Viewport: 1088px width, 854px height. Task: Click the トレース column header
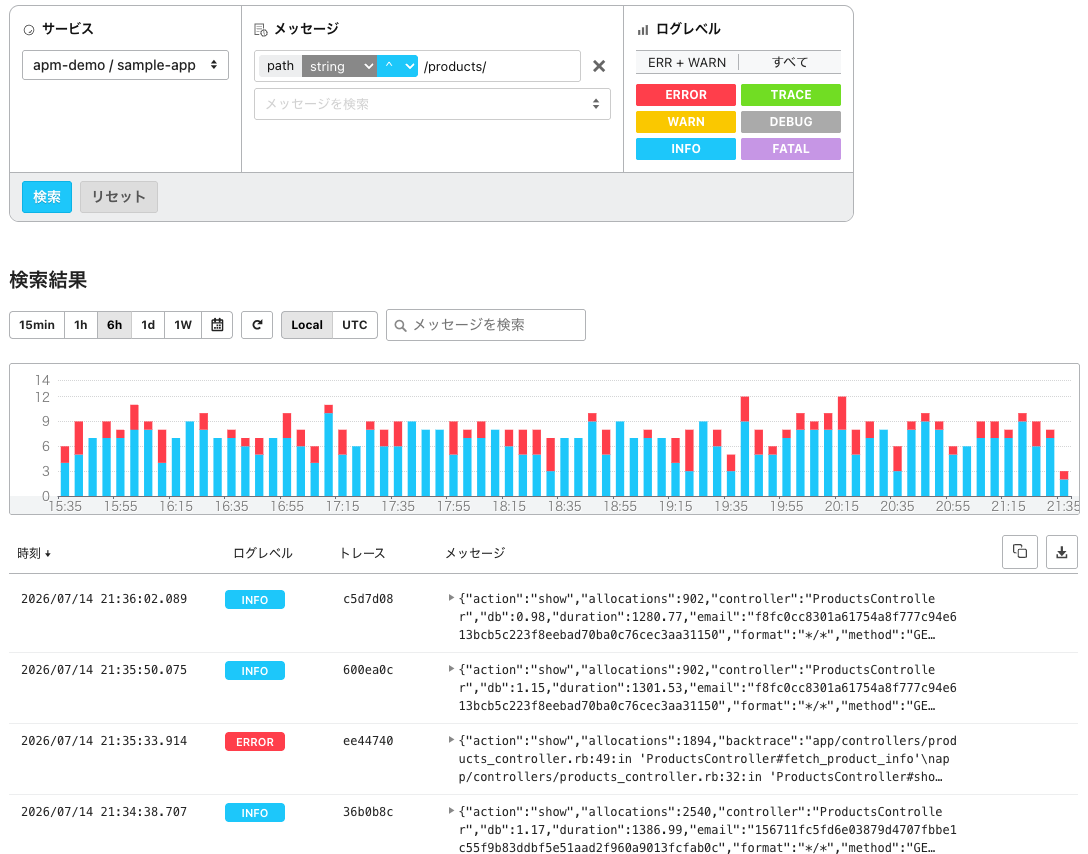click(362, 553)
